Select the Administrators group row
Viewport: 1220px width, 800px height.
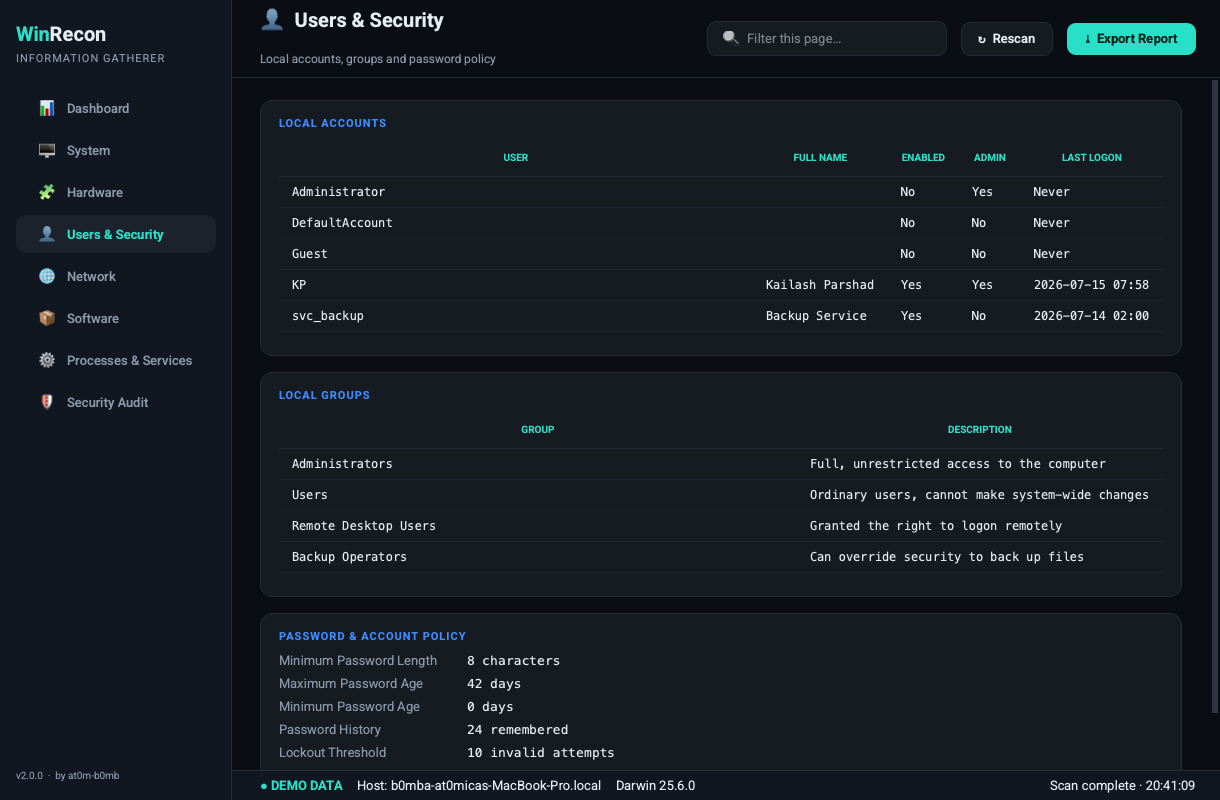coord(721,464)
